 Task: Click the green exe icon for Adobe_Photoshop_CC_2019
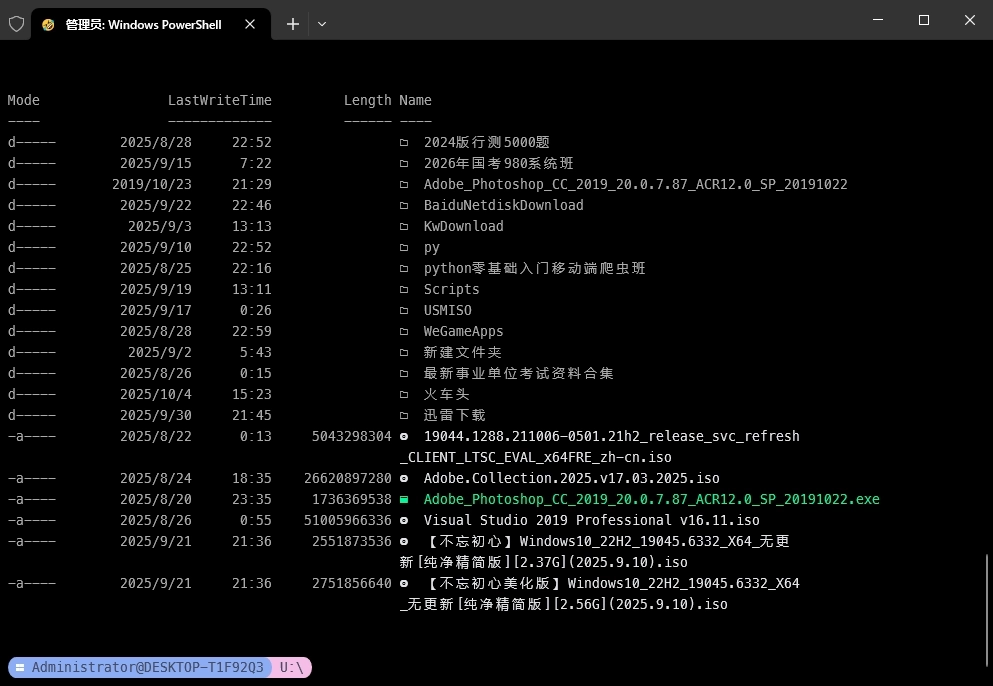coord(404,499)
